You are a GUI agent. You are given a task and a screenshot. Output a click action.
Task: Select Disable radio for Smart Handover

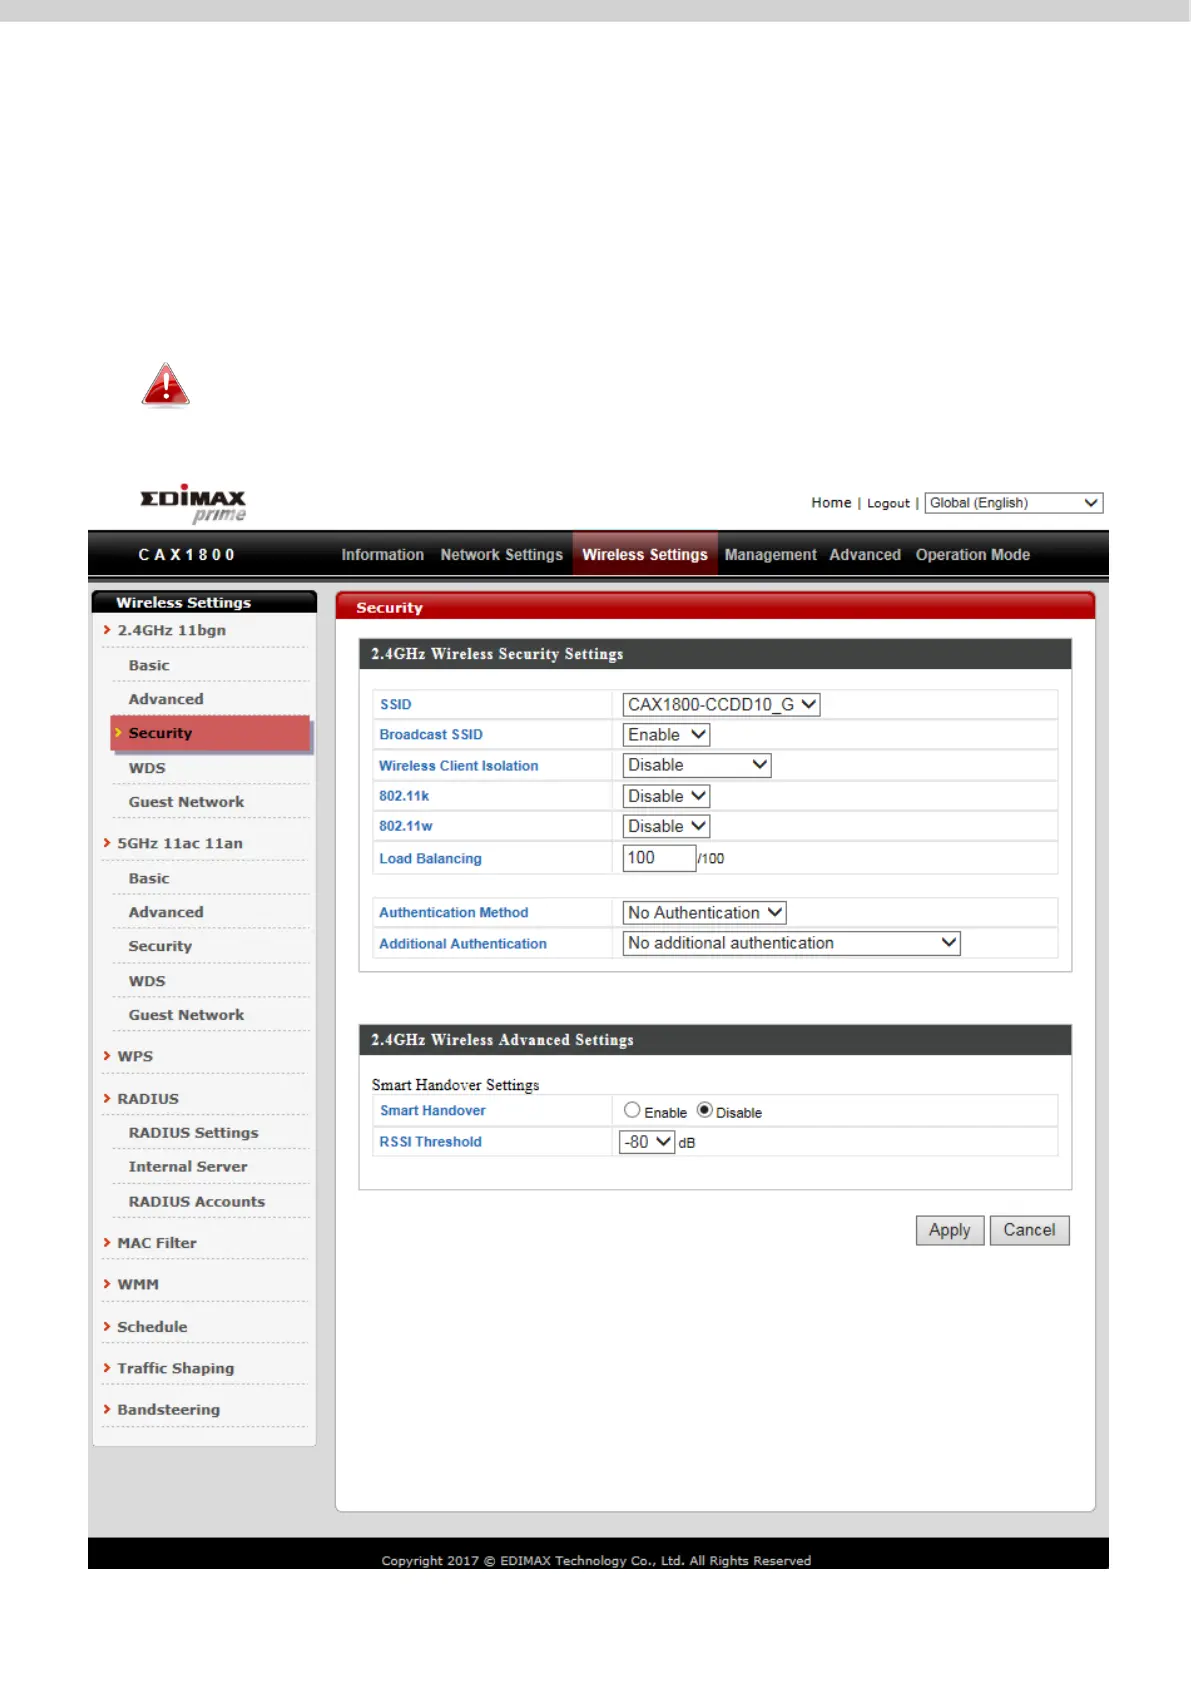point(705,1110)
